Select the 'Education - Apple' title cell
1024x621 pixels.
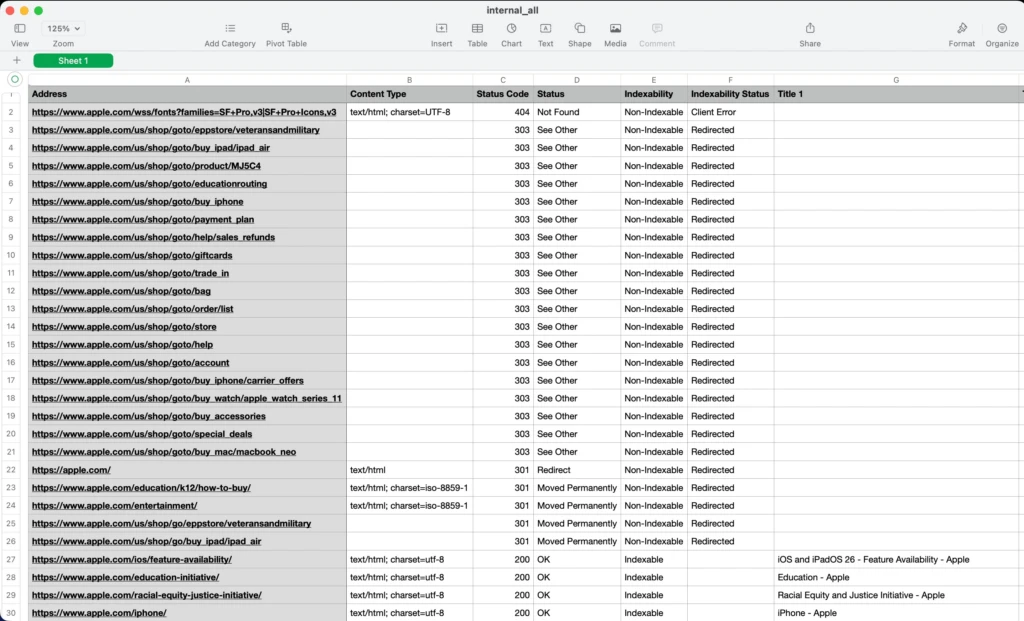click(x=896, y=577)
